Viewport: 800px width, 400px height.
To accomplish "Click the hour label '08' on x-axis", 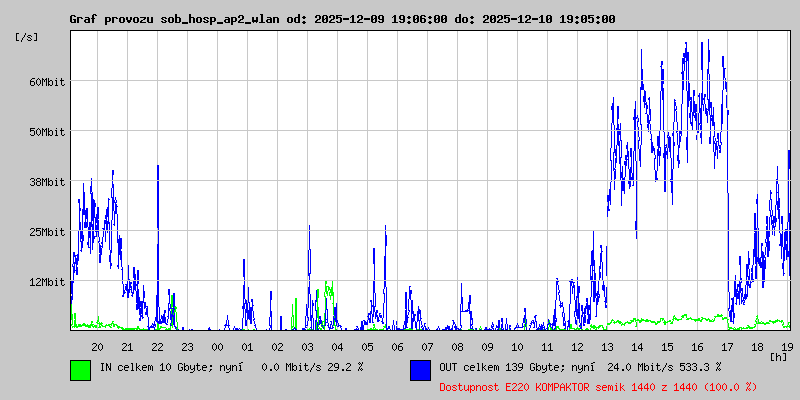I will pos(457,347).
